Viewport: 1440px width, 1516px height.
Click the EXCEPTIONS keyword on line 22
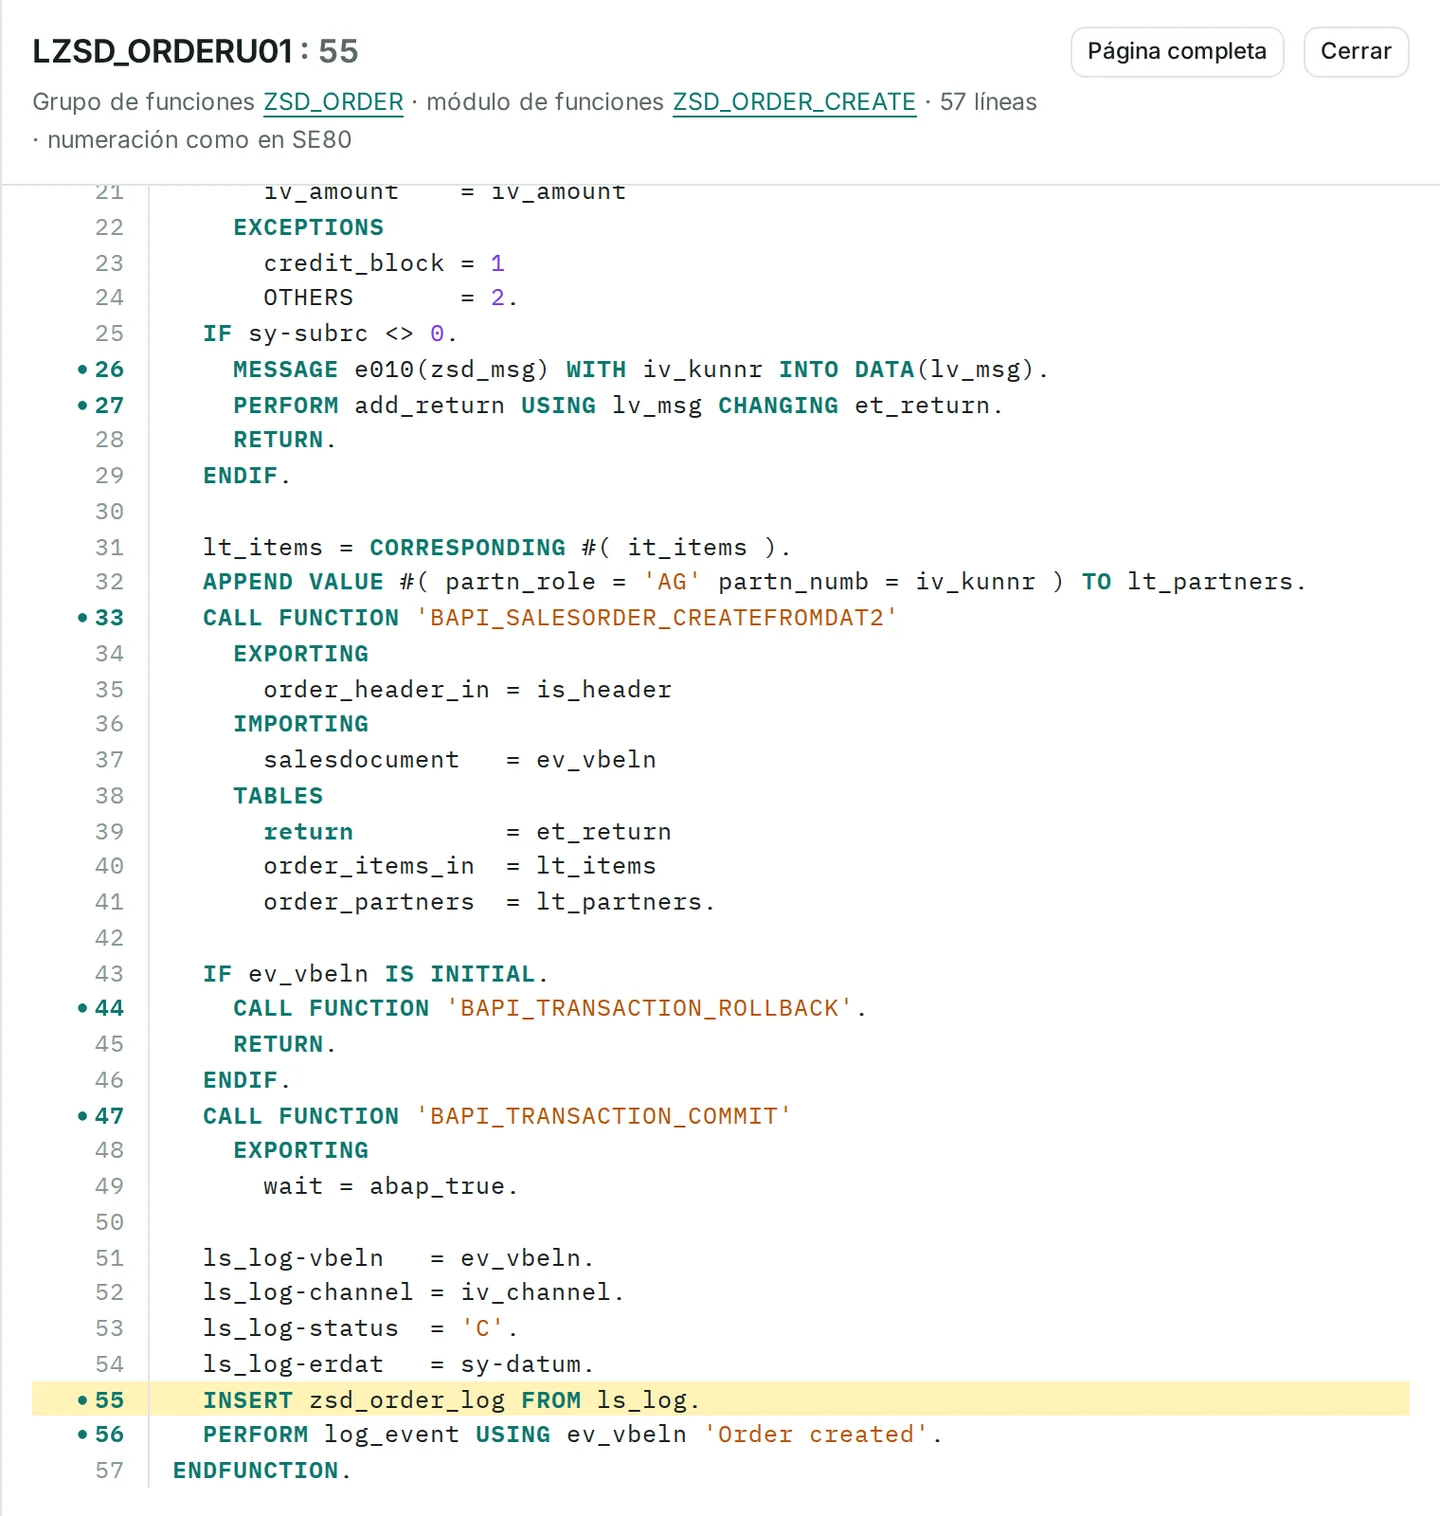point(308,227)
